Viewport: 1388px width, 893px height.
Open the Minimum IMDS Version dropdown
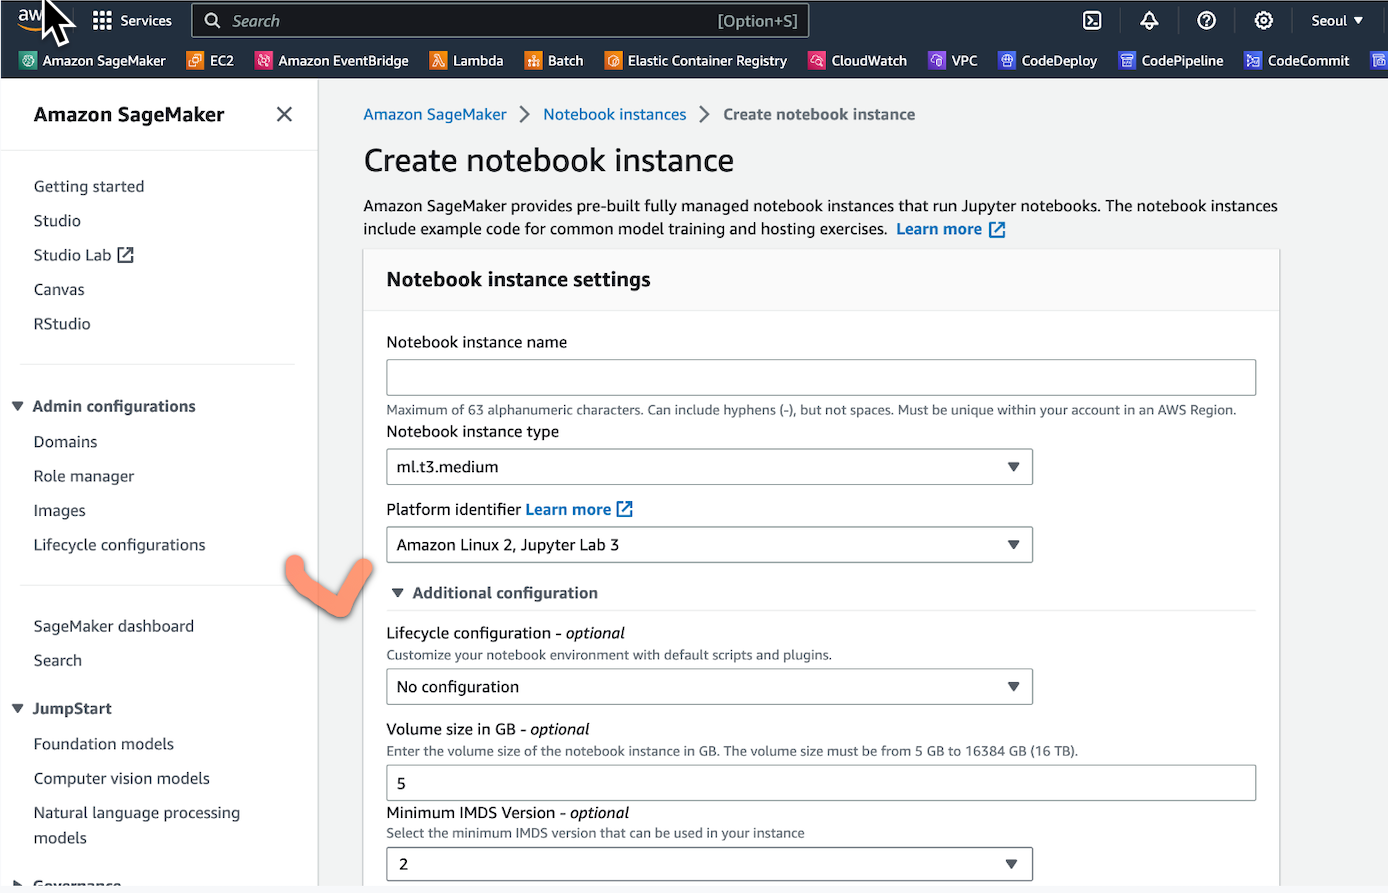[709, 864]
